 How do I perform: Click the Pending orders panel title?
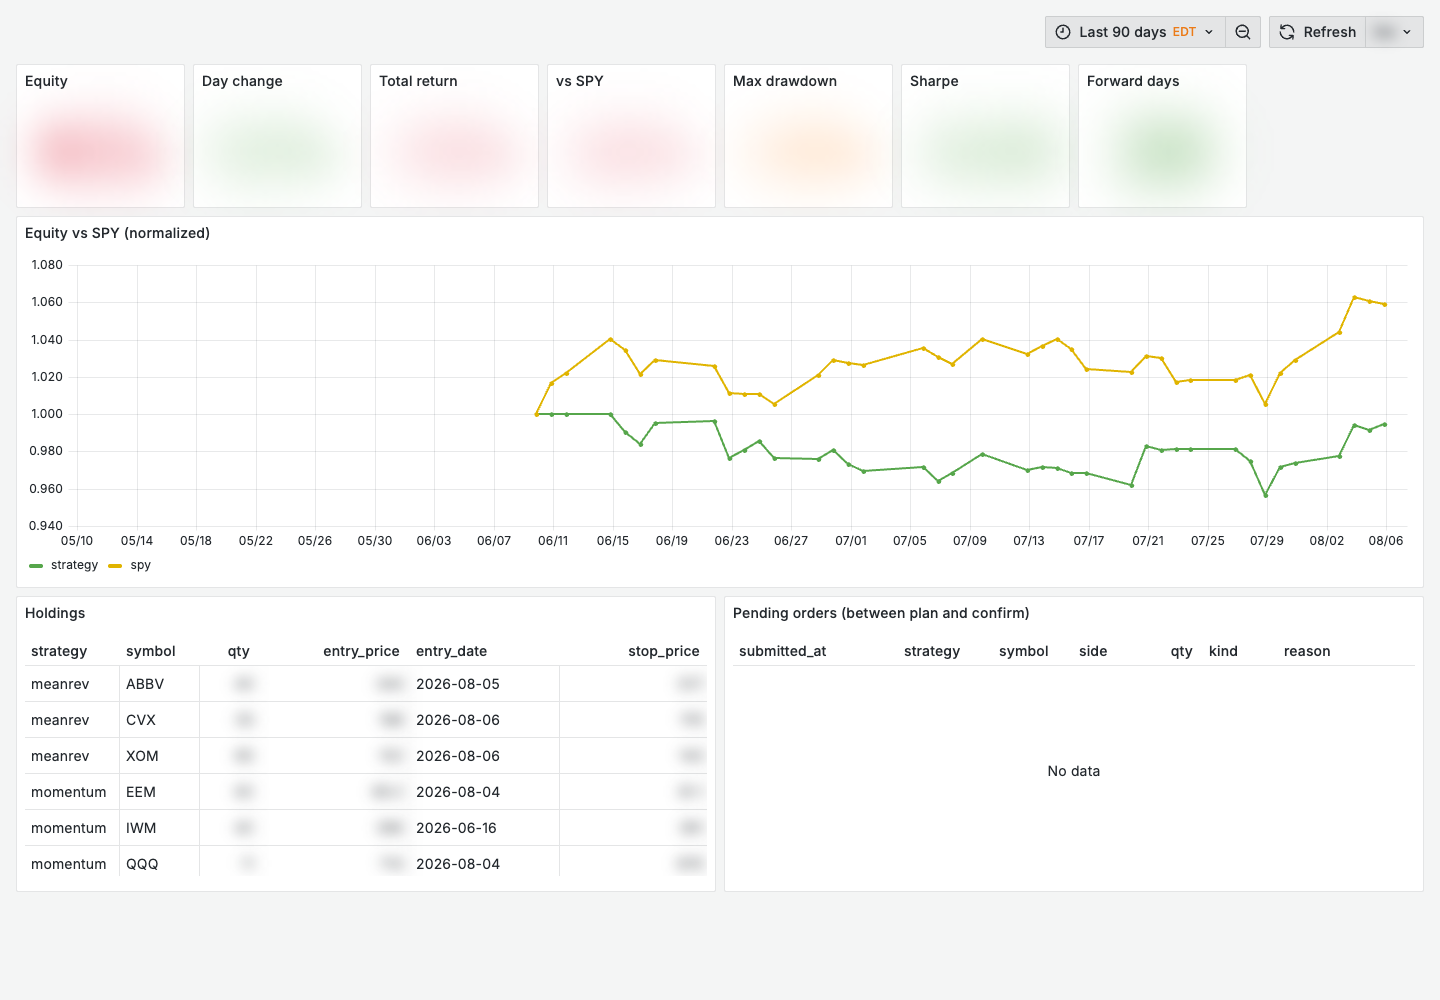pyautogui.click(x=881, y=613)
